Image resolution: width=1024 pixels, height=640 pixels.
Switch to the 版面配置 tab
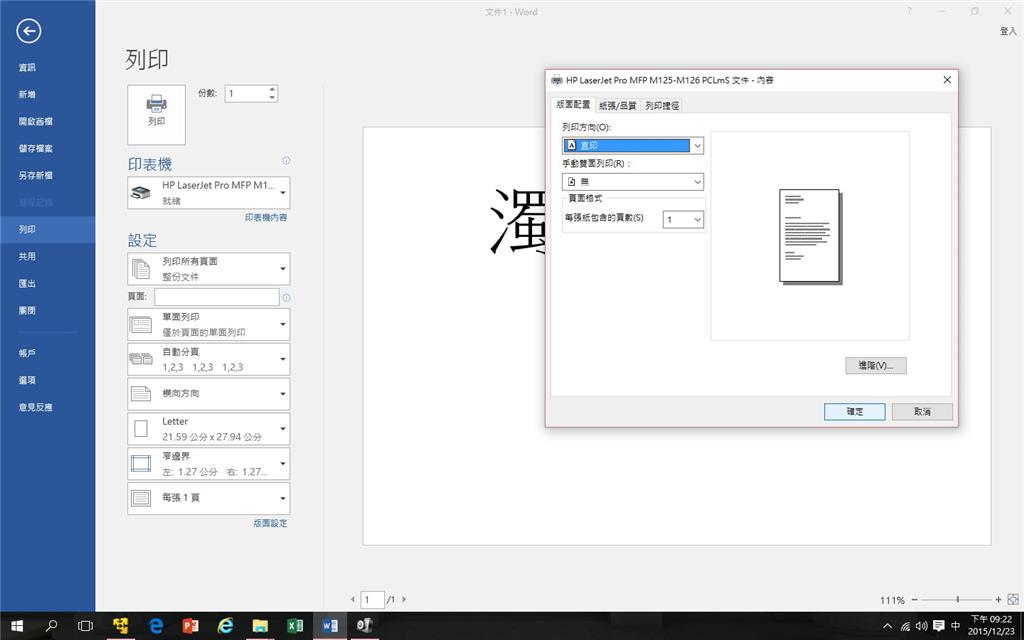(x=573, y=104)
